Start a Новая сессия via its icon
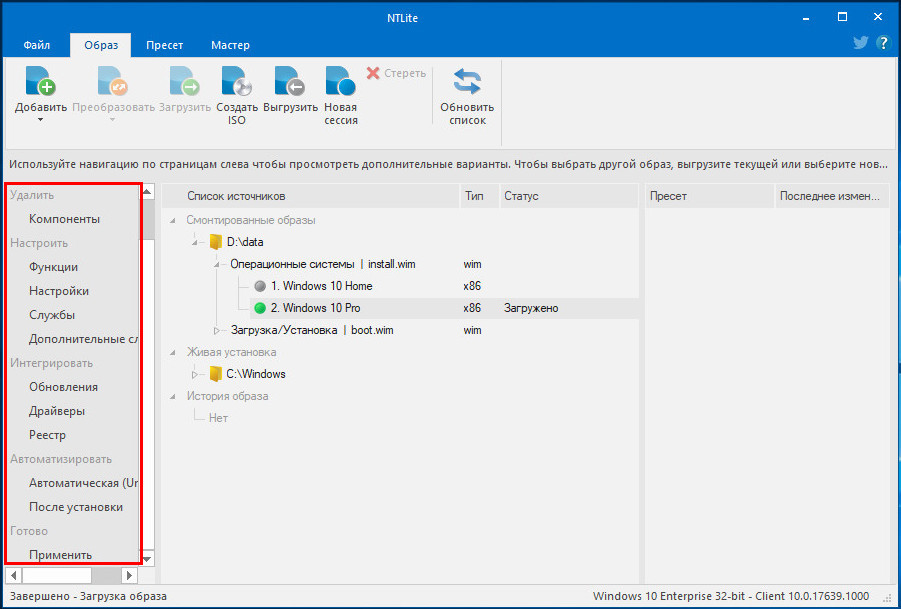This screenshot has height=609, width=901. [x=341, y=81]
